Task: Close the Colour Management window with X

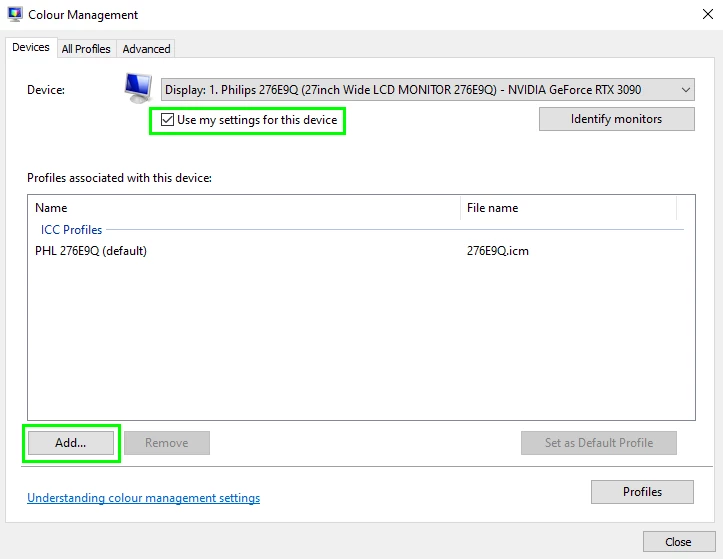Action: click(708, 14)
